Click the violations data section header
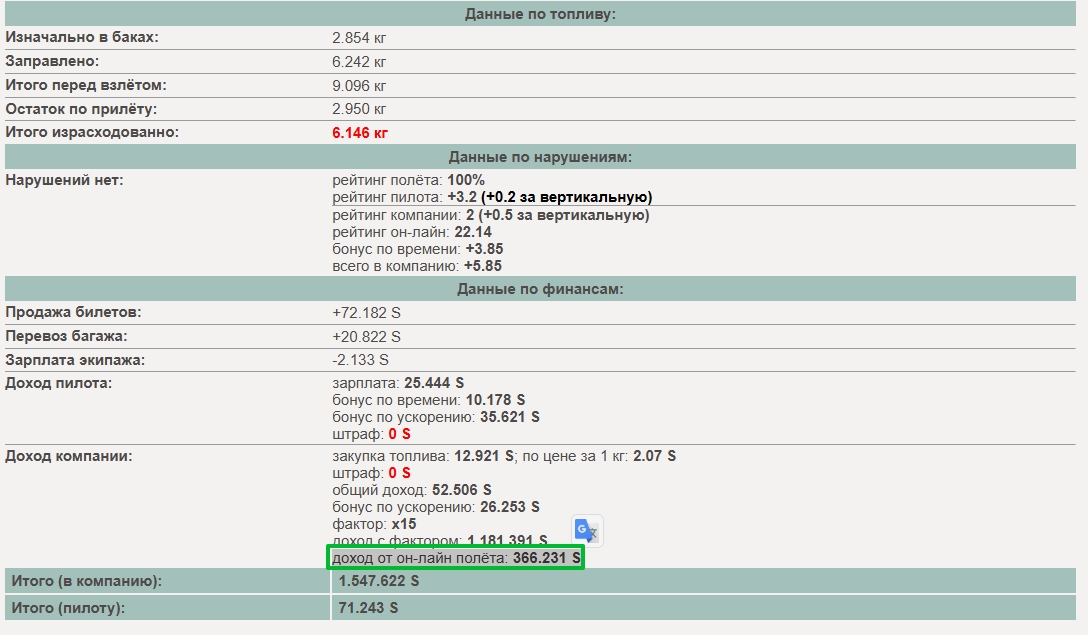 [540, 157]
